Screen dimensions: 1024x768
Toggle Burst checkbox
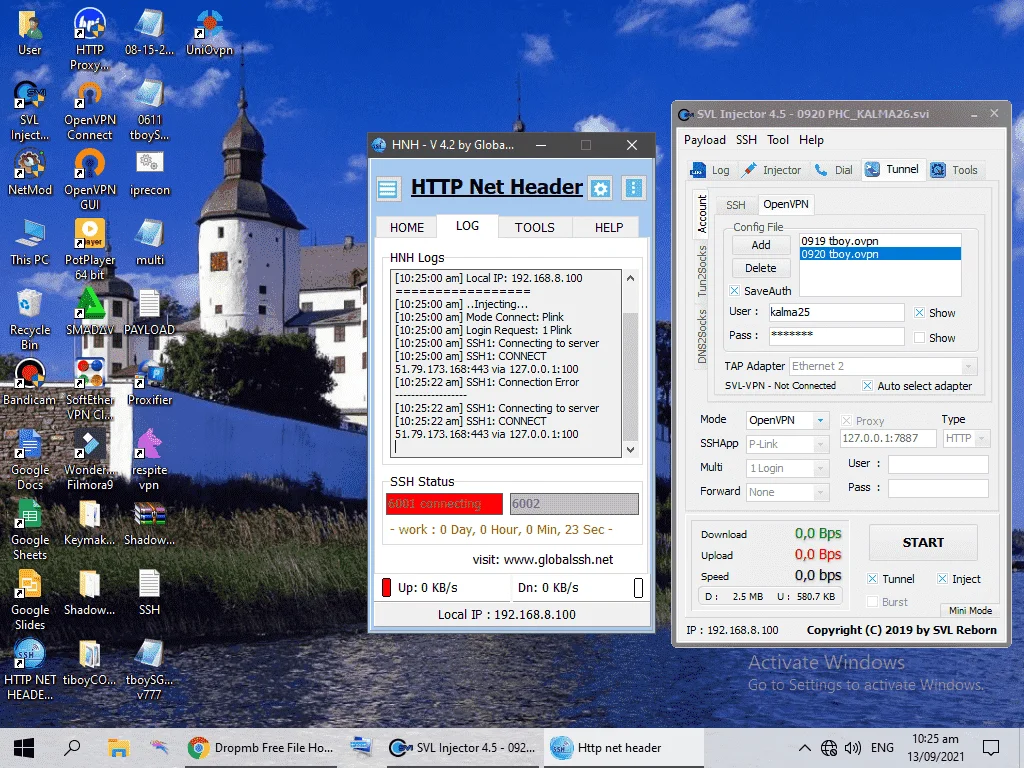(872, 602)
